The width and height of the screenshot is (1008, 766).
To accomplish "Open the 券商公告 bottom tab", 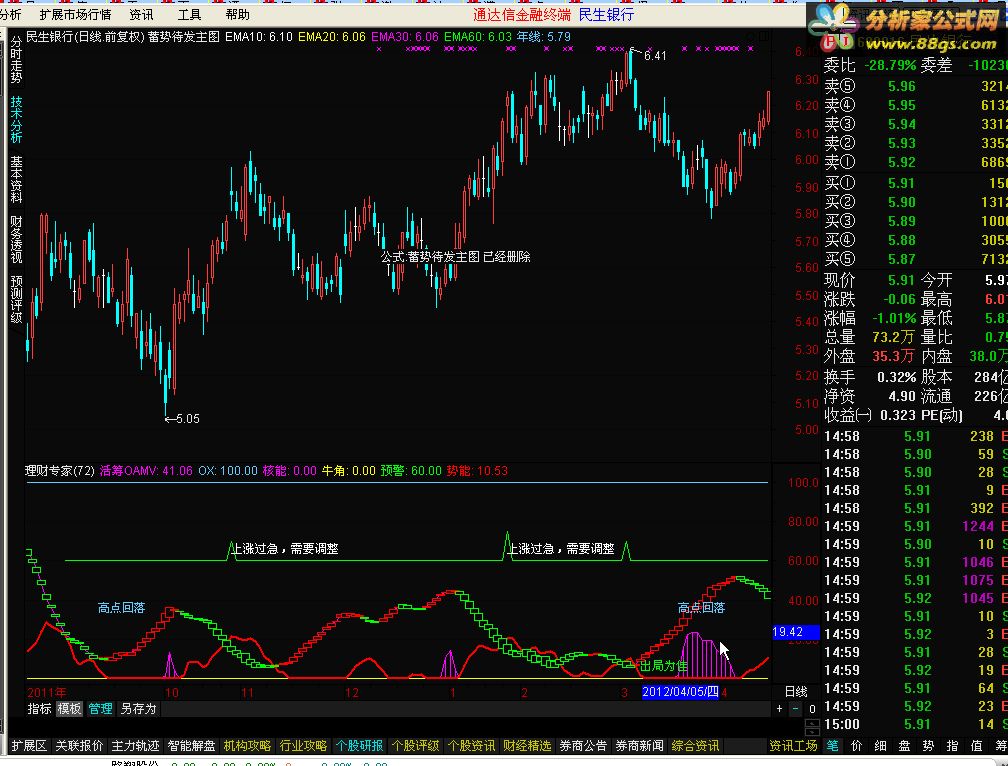I will 583,745.
